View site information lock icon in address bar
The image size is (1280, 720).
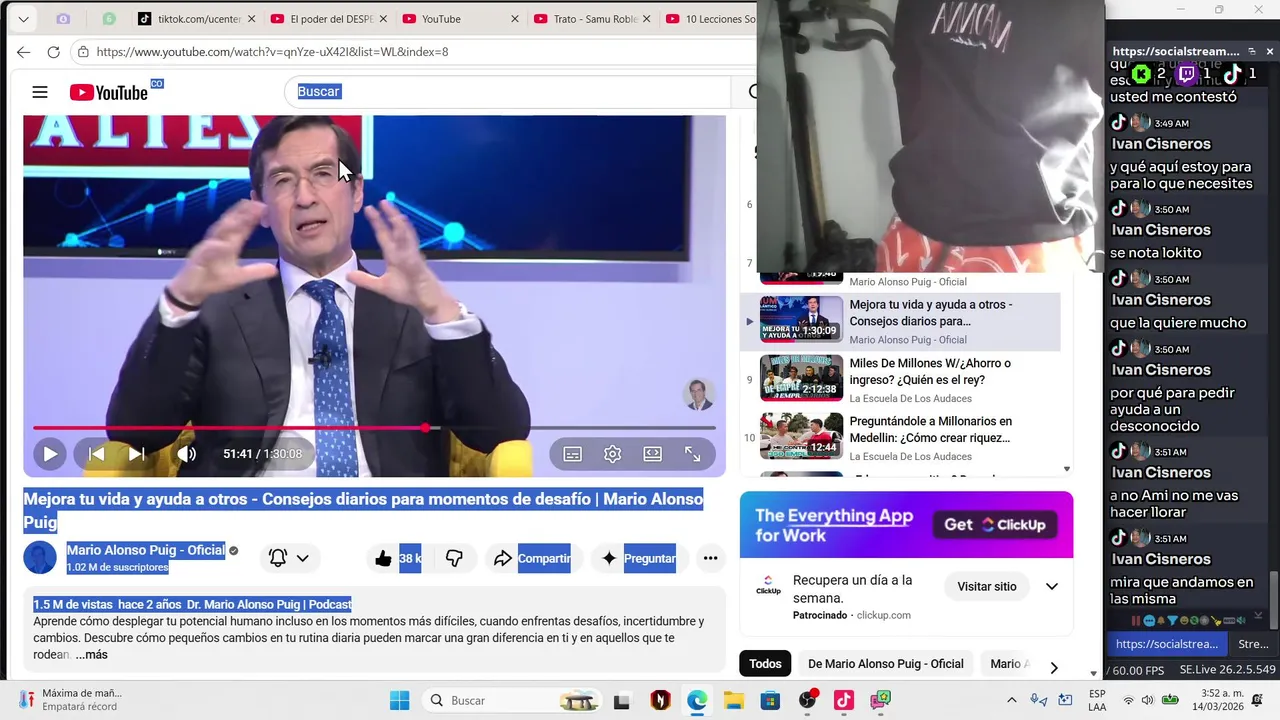(x=83, y=52)
